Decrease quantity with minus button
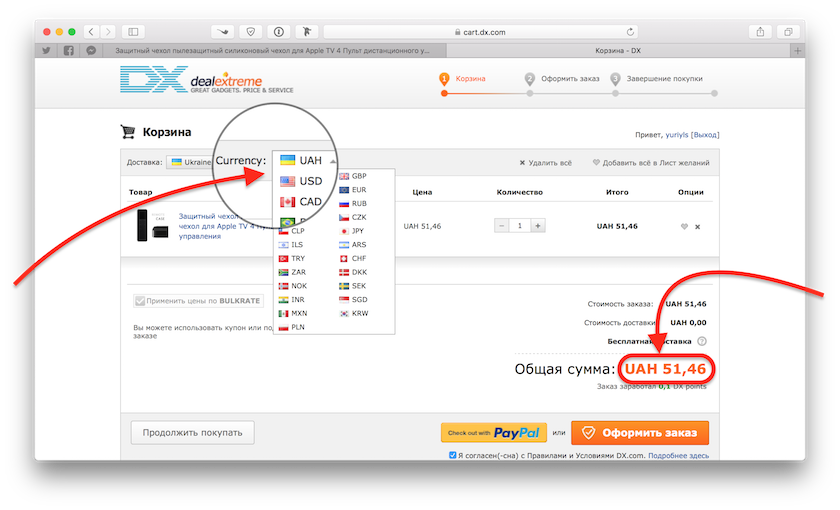The height and width of the screenshot is (510, 840). point(501,226)
